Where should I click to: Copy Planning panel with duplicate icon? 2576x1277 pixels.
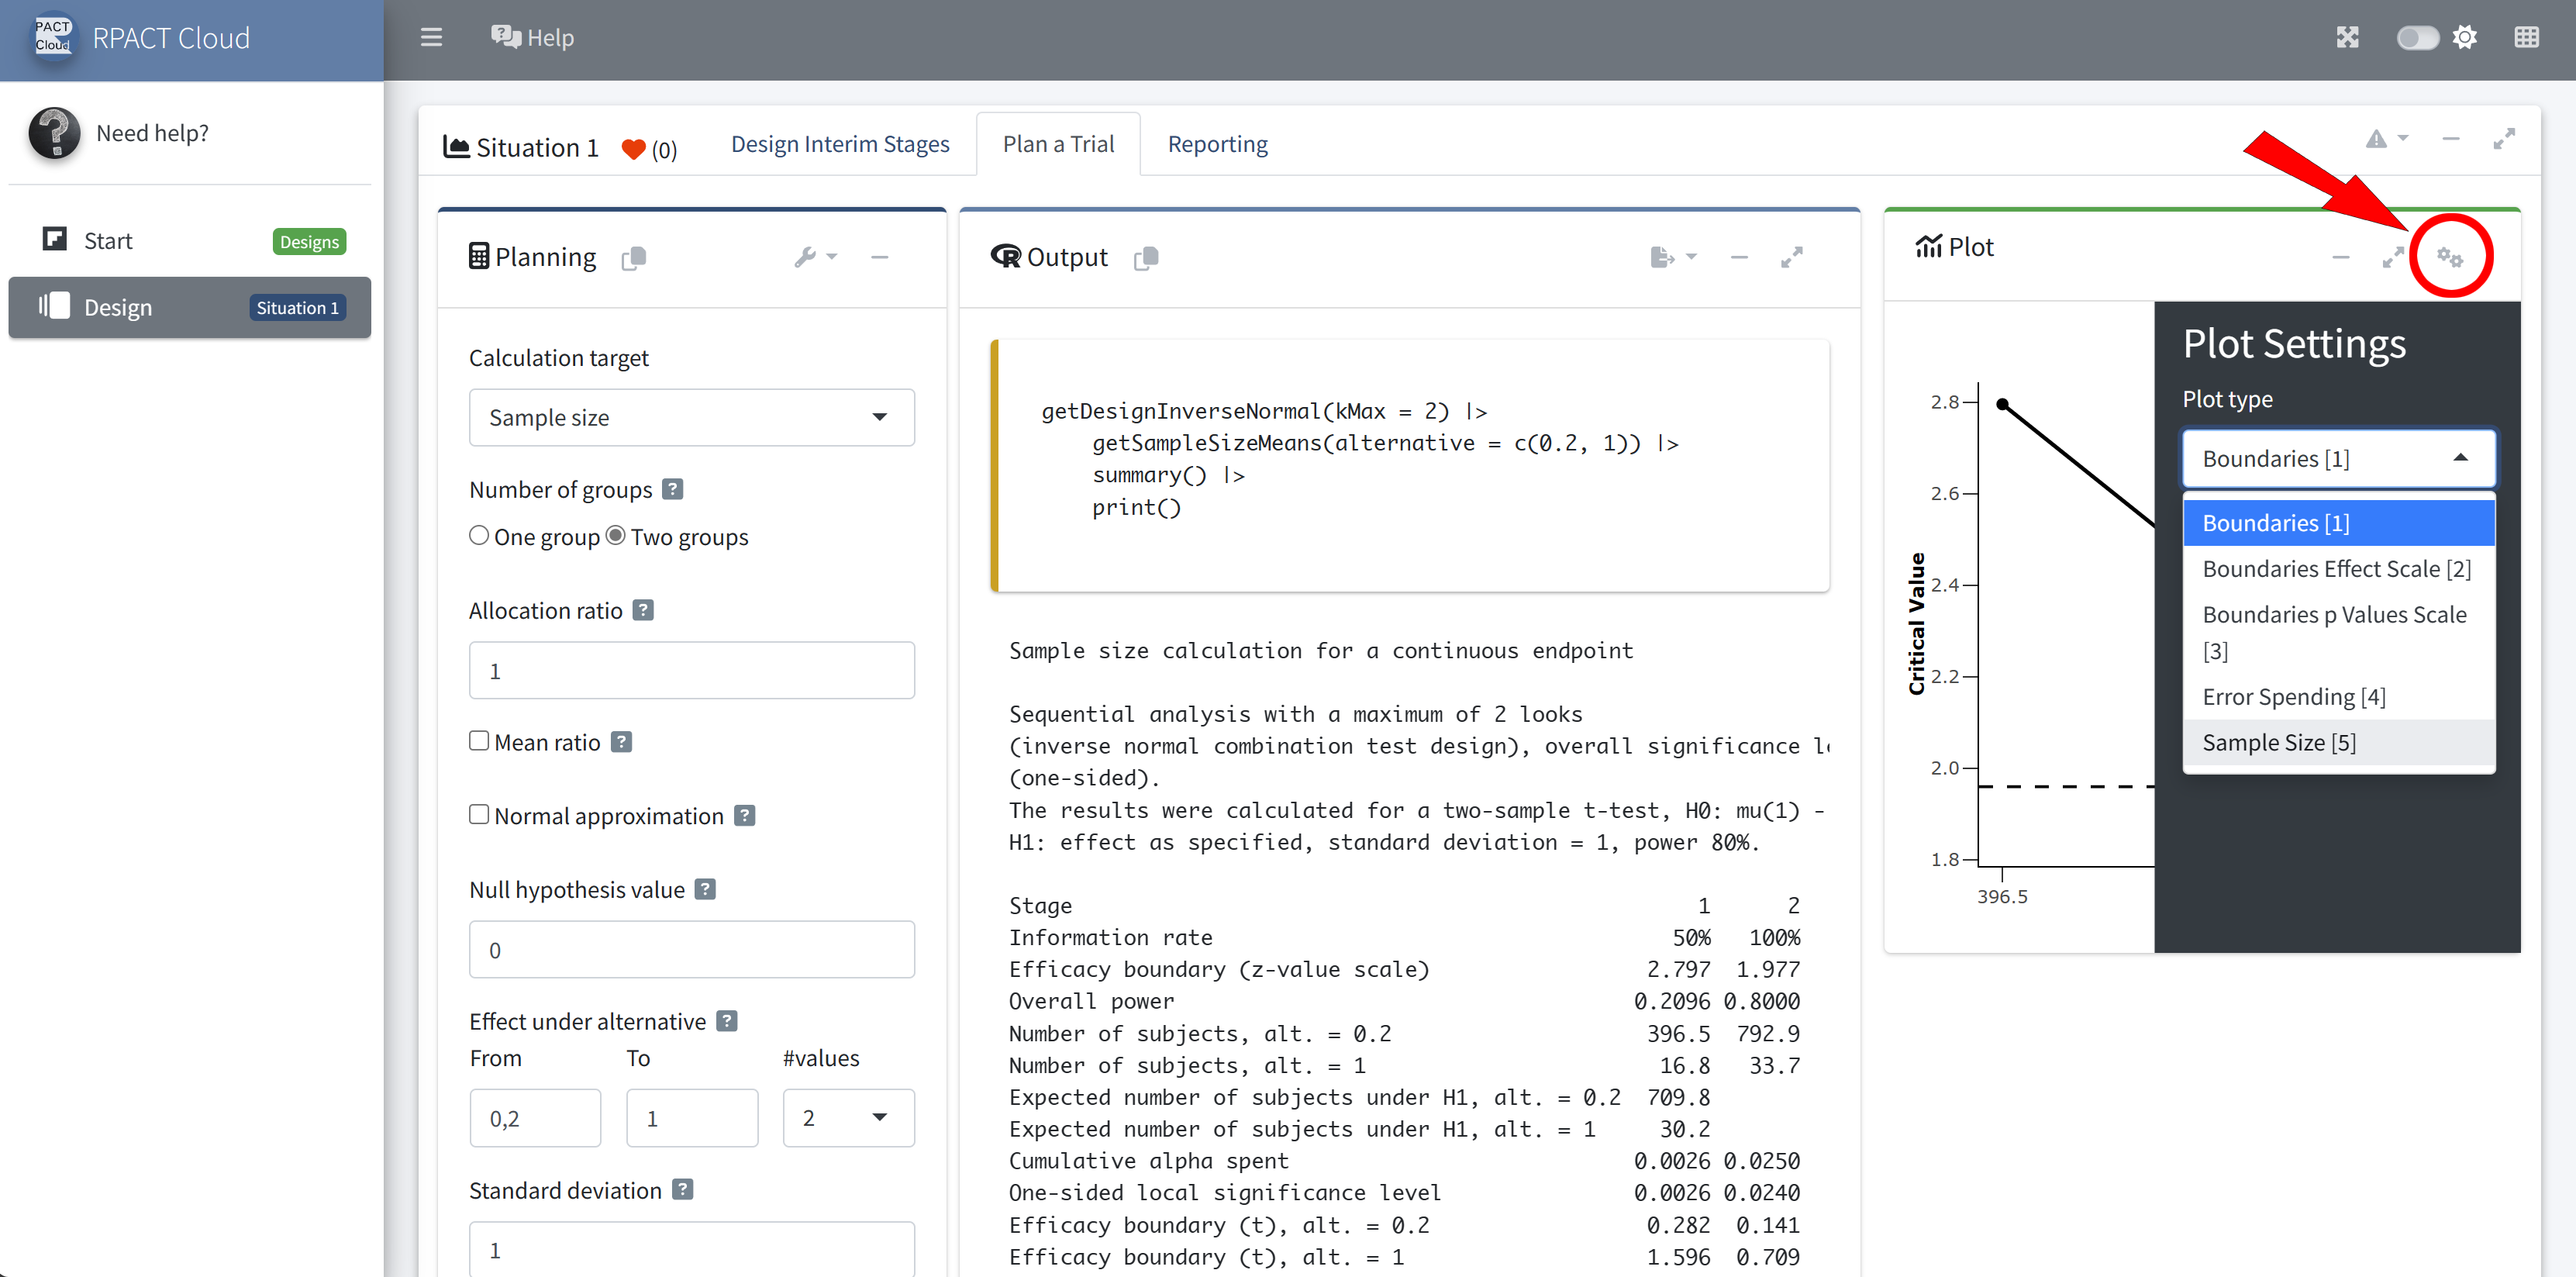pos(634,258)
